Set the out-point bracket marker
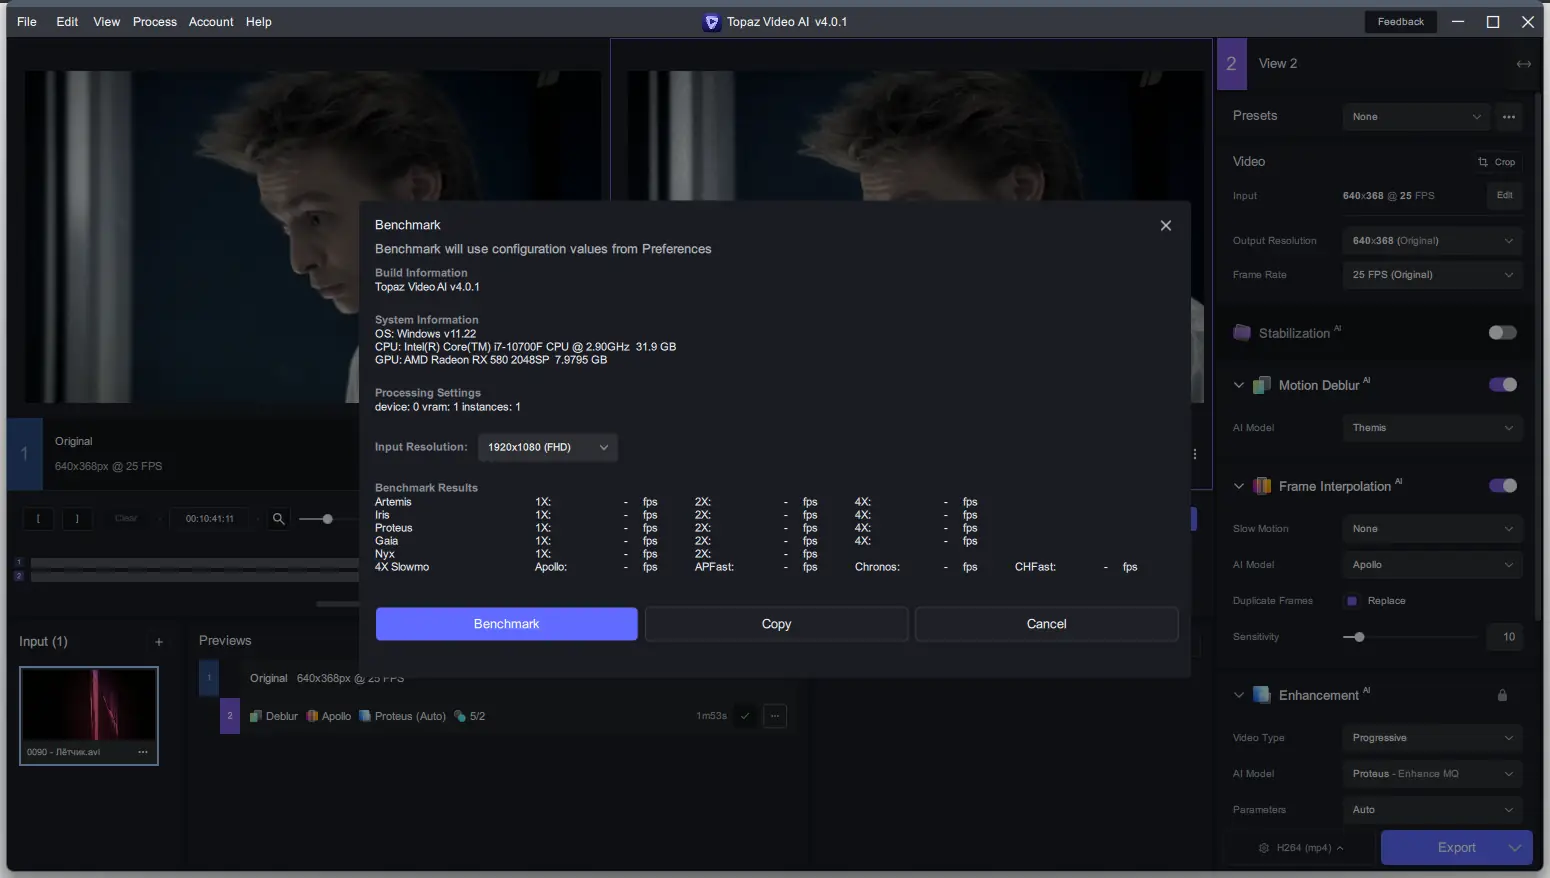Viewport: 1550px width, 878px height. tap(77, 519)
